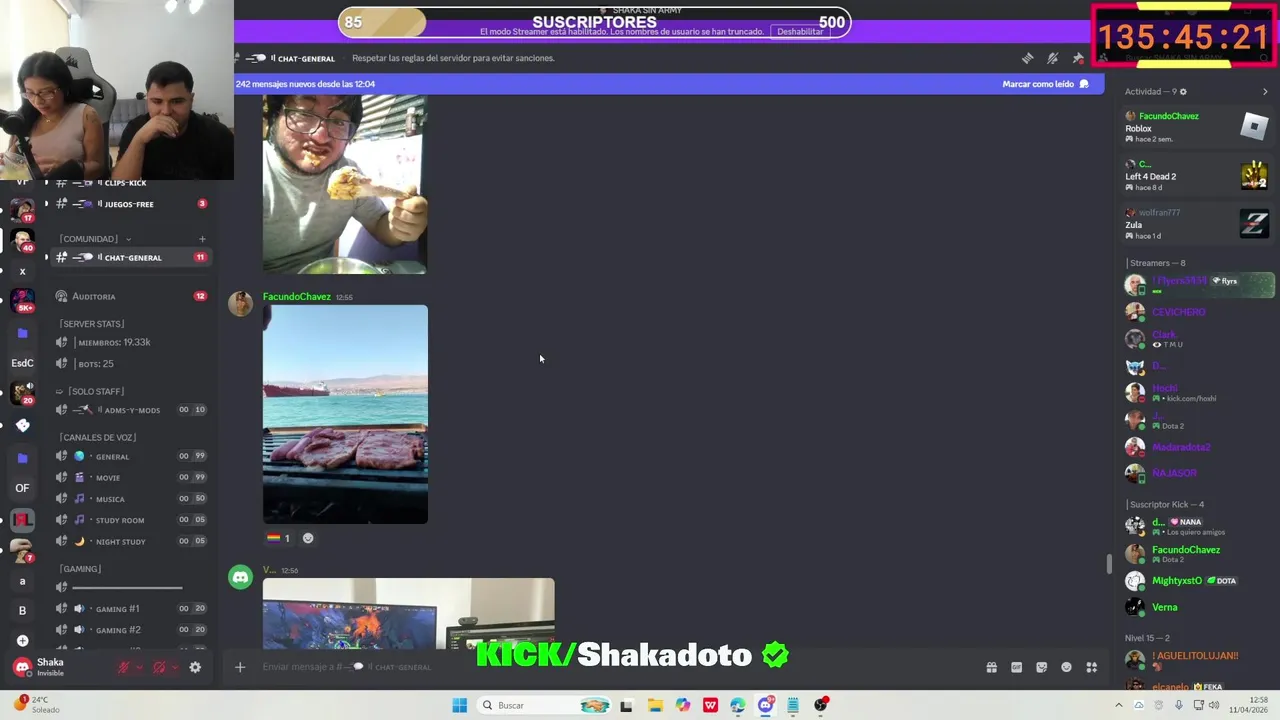Join the GENERAL voice channel
Image resolution: width=1280 pixels, height=720 pixels.
click(x=130, y=456)
